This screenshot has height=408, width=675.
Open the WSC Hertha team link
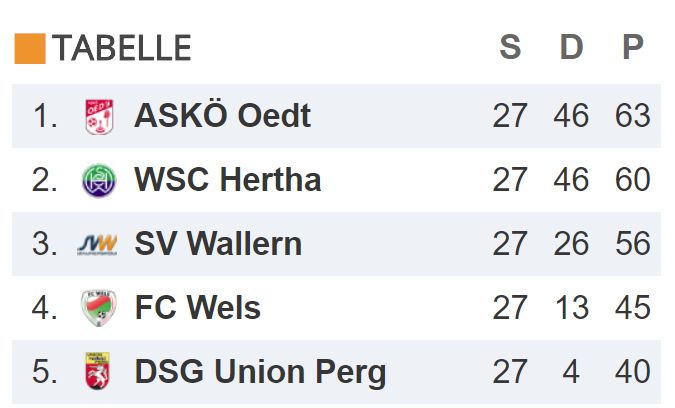pos(227,180)
